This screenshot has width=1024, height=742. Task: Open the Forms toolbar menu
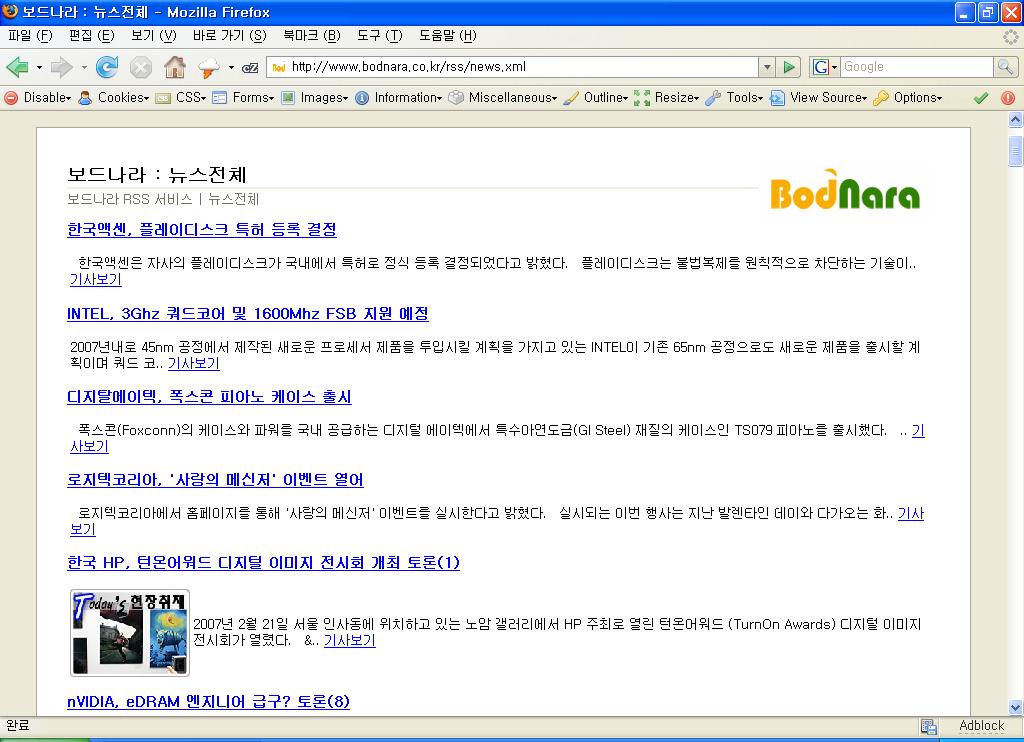coord(244,98)
